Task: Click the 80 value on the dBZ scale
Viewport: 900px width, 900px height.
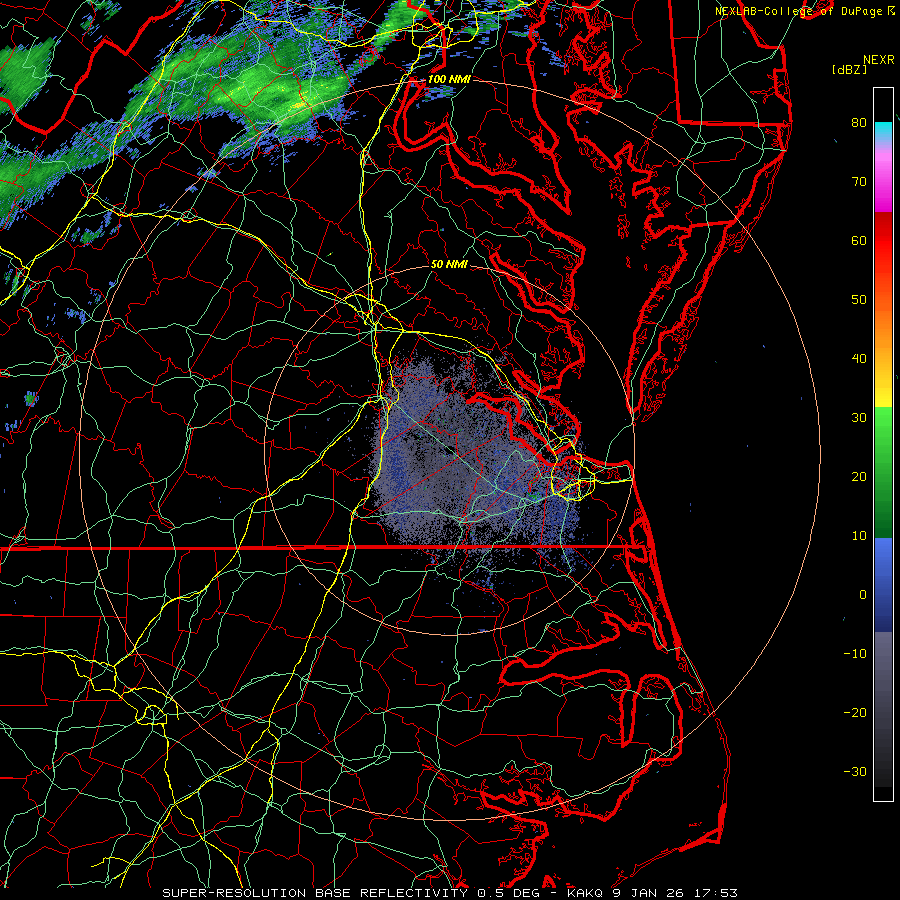Action: 859,122
